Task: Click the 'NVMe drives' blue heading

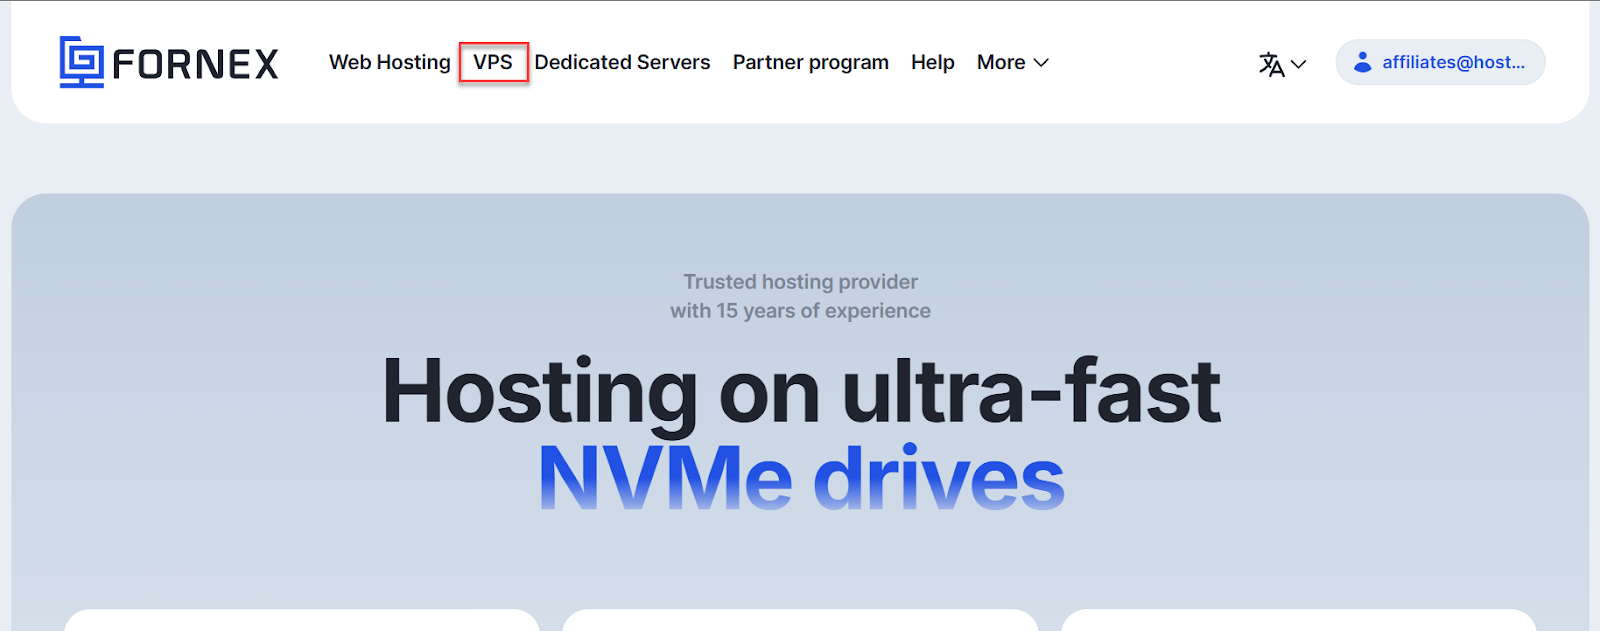Action: 801,479
